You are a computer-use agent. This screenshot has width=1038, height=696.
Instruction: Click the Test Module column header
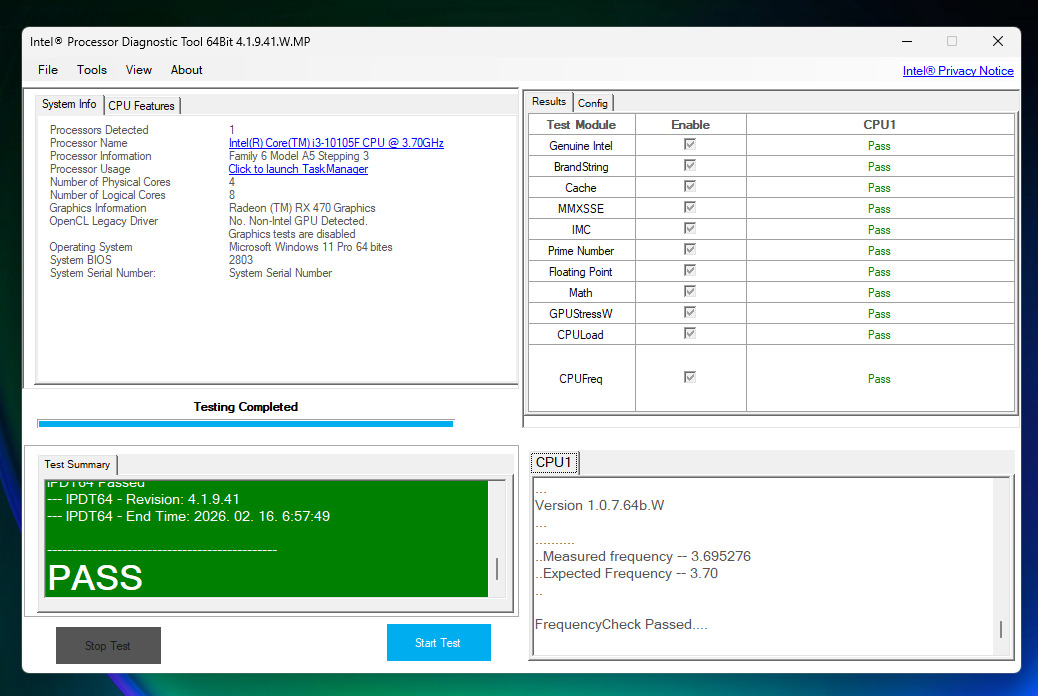(581, 124)
